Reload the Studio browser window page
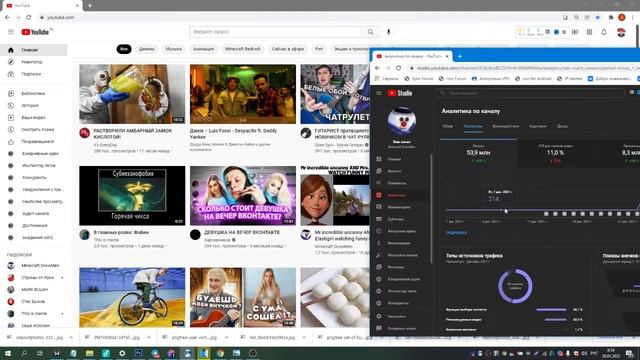 (398, 68)
